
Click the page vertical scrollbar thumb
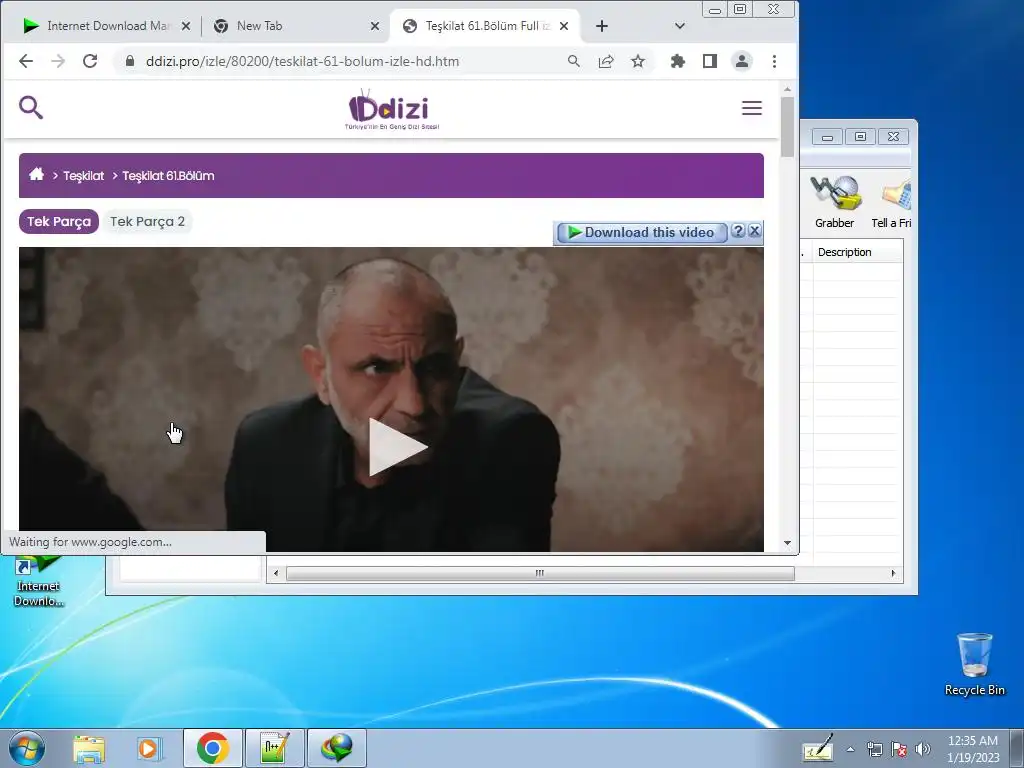click(788, 127)
